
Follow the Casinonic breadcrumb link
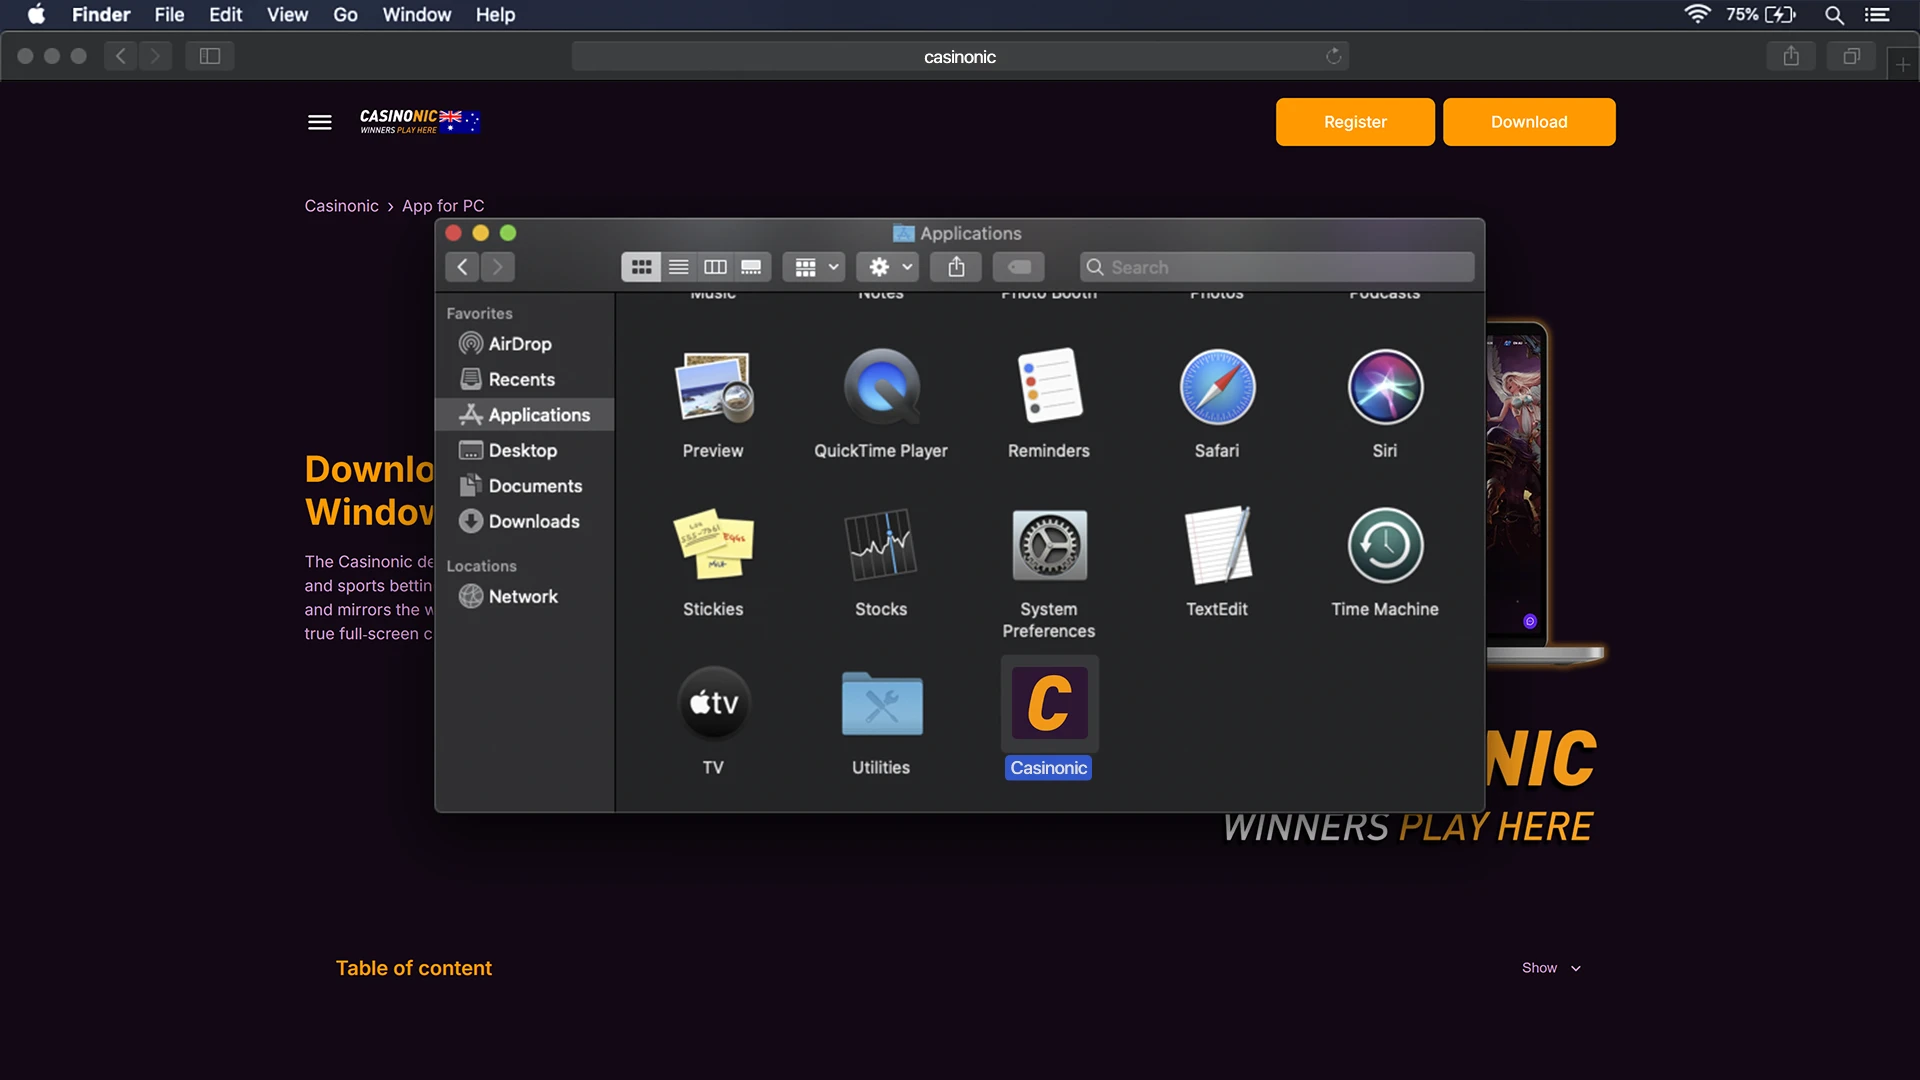tap(341, 206)
